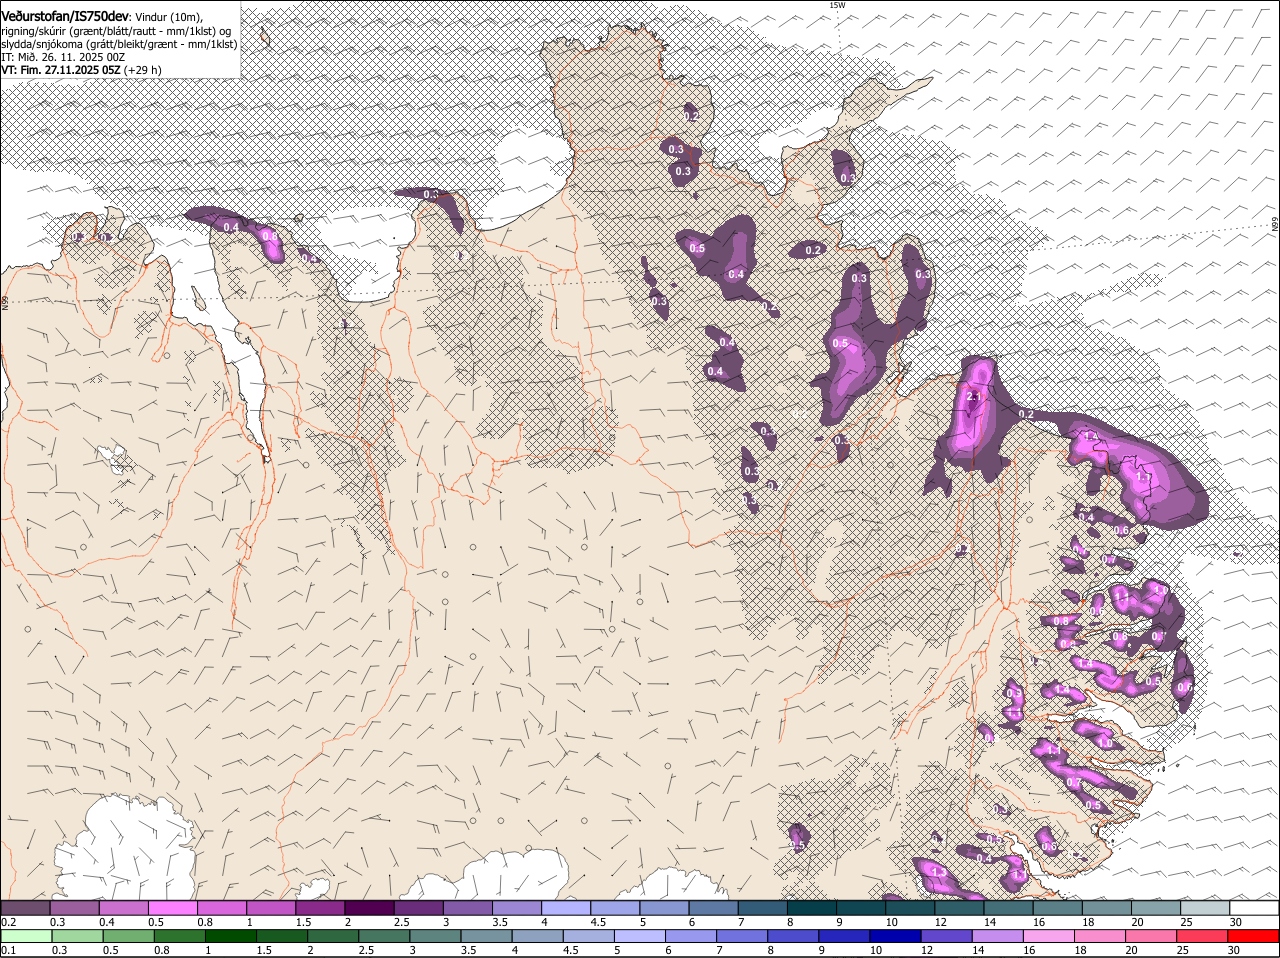Click the 'VT: Fim. 27.11.2025 05Z' valid time
The image size is (1280, 958).
click(x=61, y=70)
